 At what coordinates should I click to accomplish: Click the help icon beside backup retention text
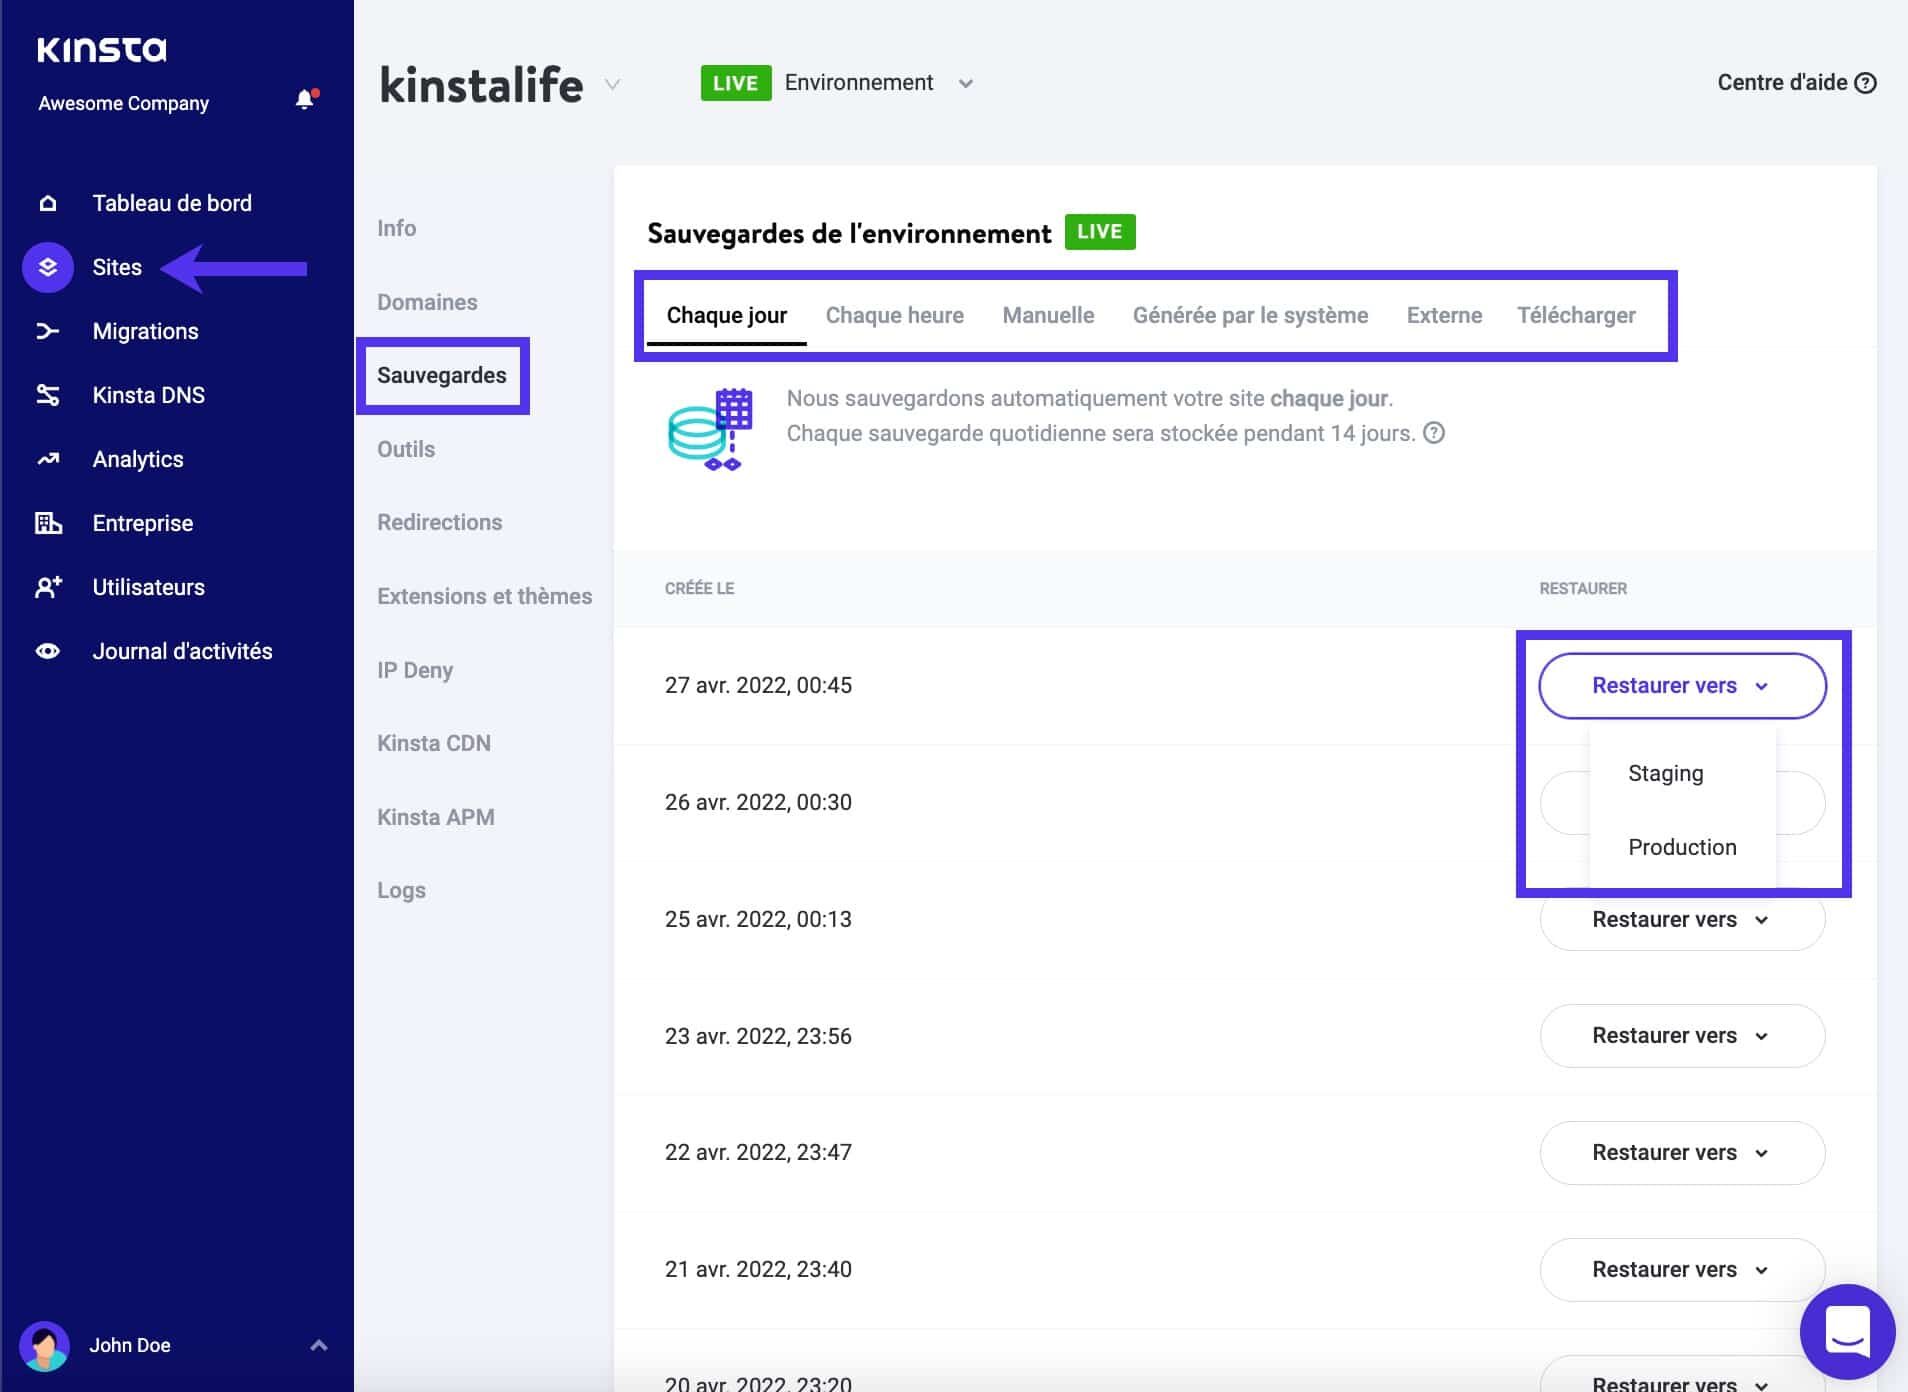pyautogui.click(x=1434, y=433)
